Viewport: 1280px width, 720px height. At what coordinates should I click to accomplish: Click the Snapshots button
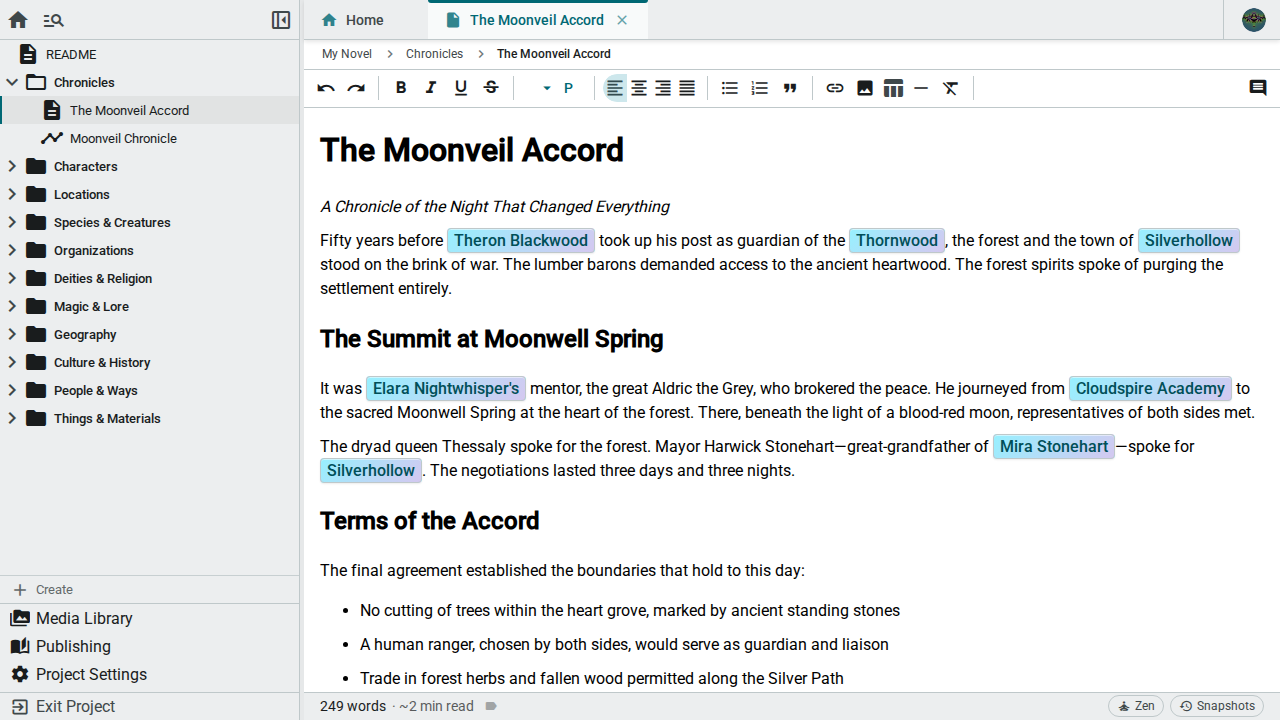(1217, 706)
